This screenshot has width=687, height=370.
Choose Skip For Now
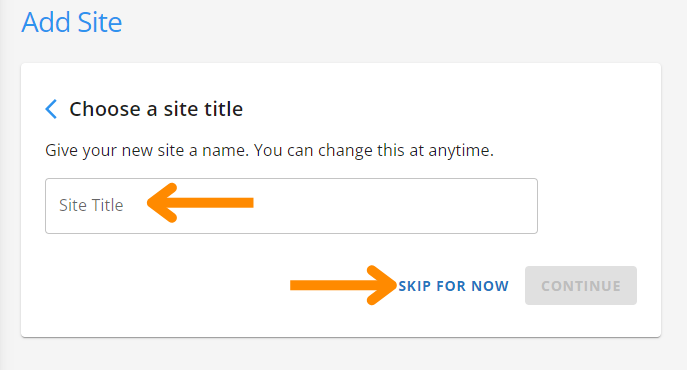pyautogui.click(x=453, y=286)
